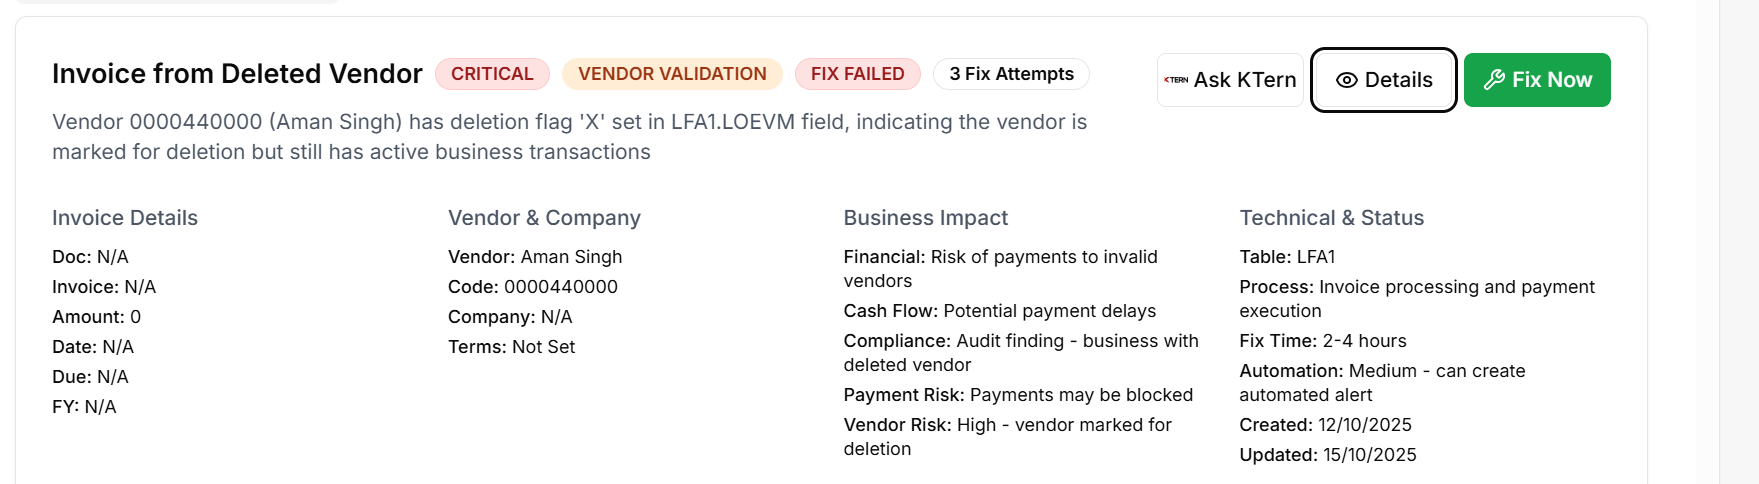
Task: Click the KTern logo icon
Action: 1176,80
